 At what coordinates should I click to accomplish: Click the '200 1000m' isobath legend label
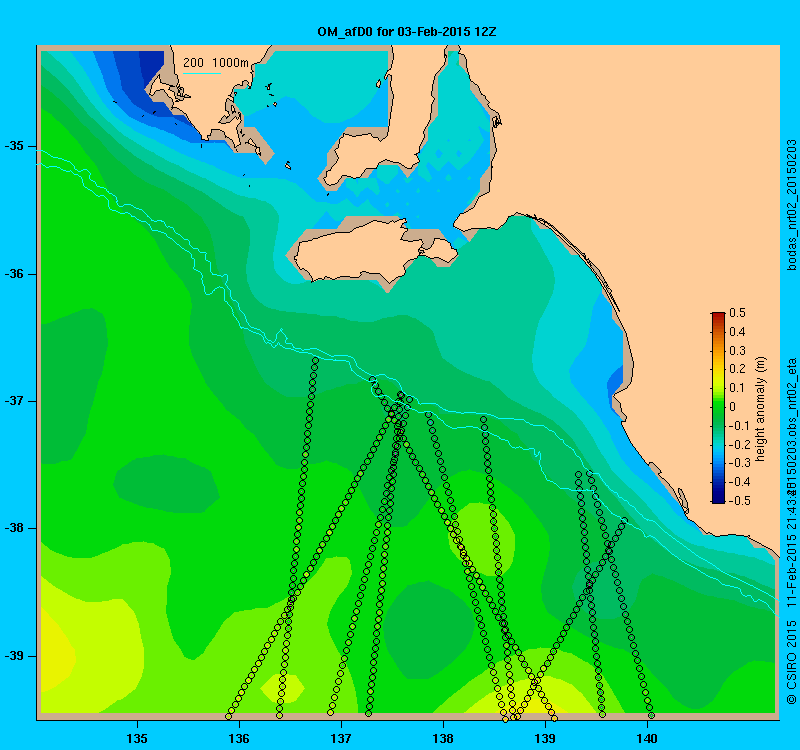[x=216, y=63]
